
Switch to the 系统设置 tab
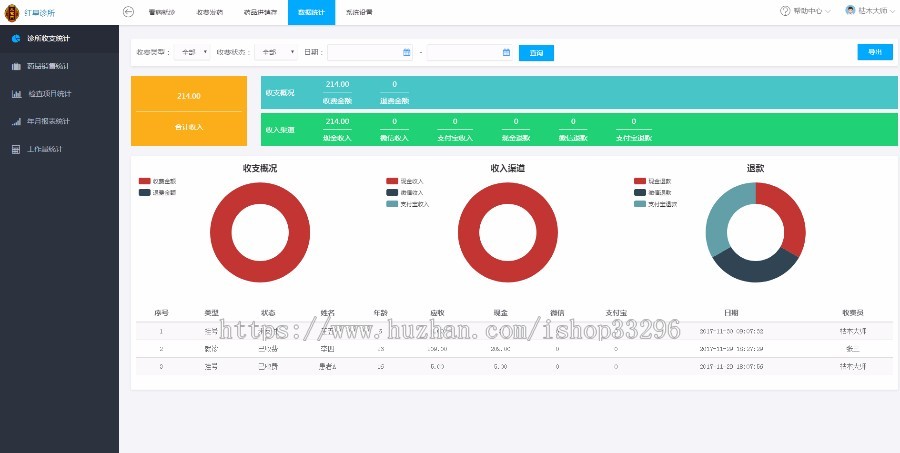pos(359,12)
